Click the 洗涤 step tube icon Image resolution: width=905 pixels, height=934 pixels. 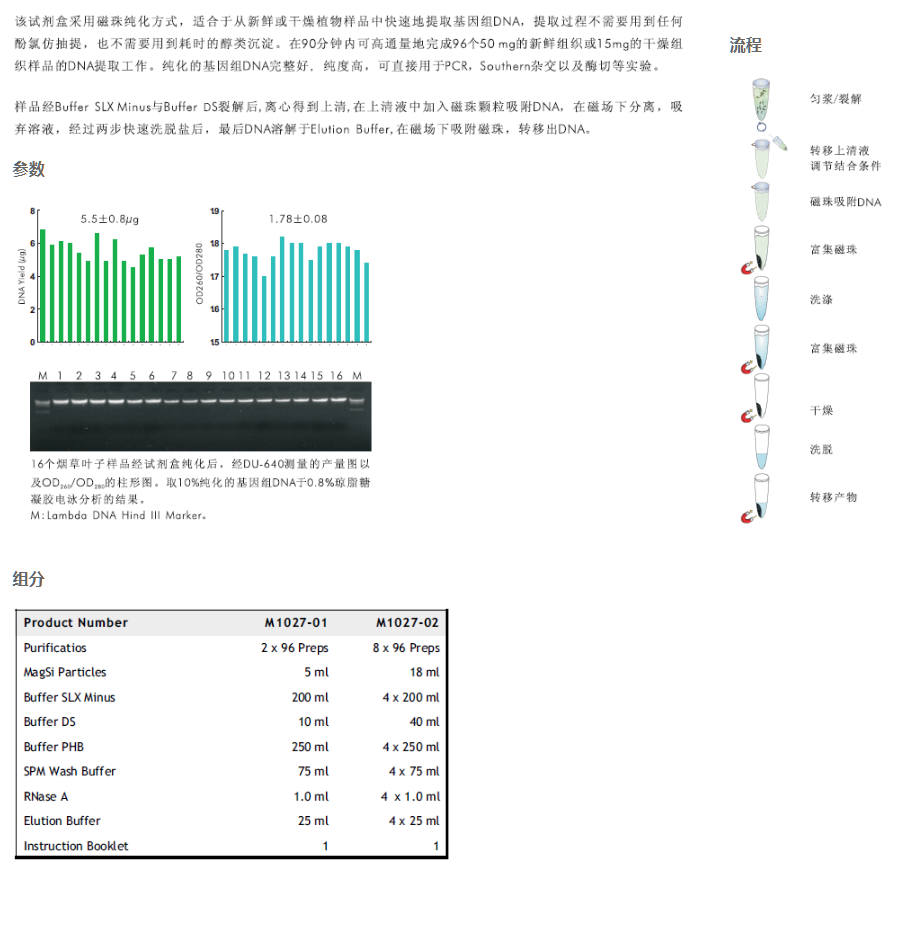pos(761,299)
